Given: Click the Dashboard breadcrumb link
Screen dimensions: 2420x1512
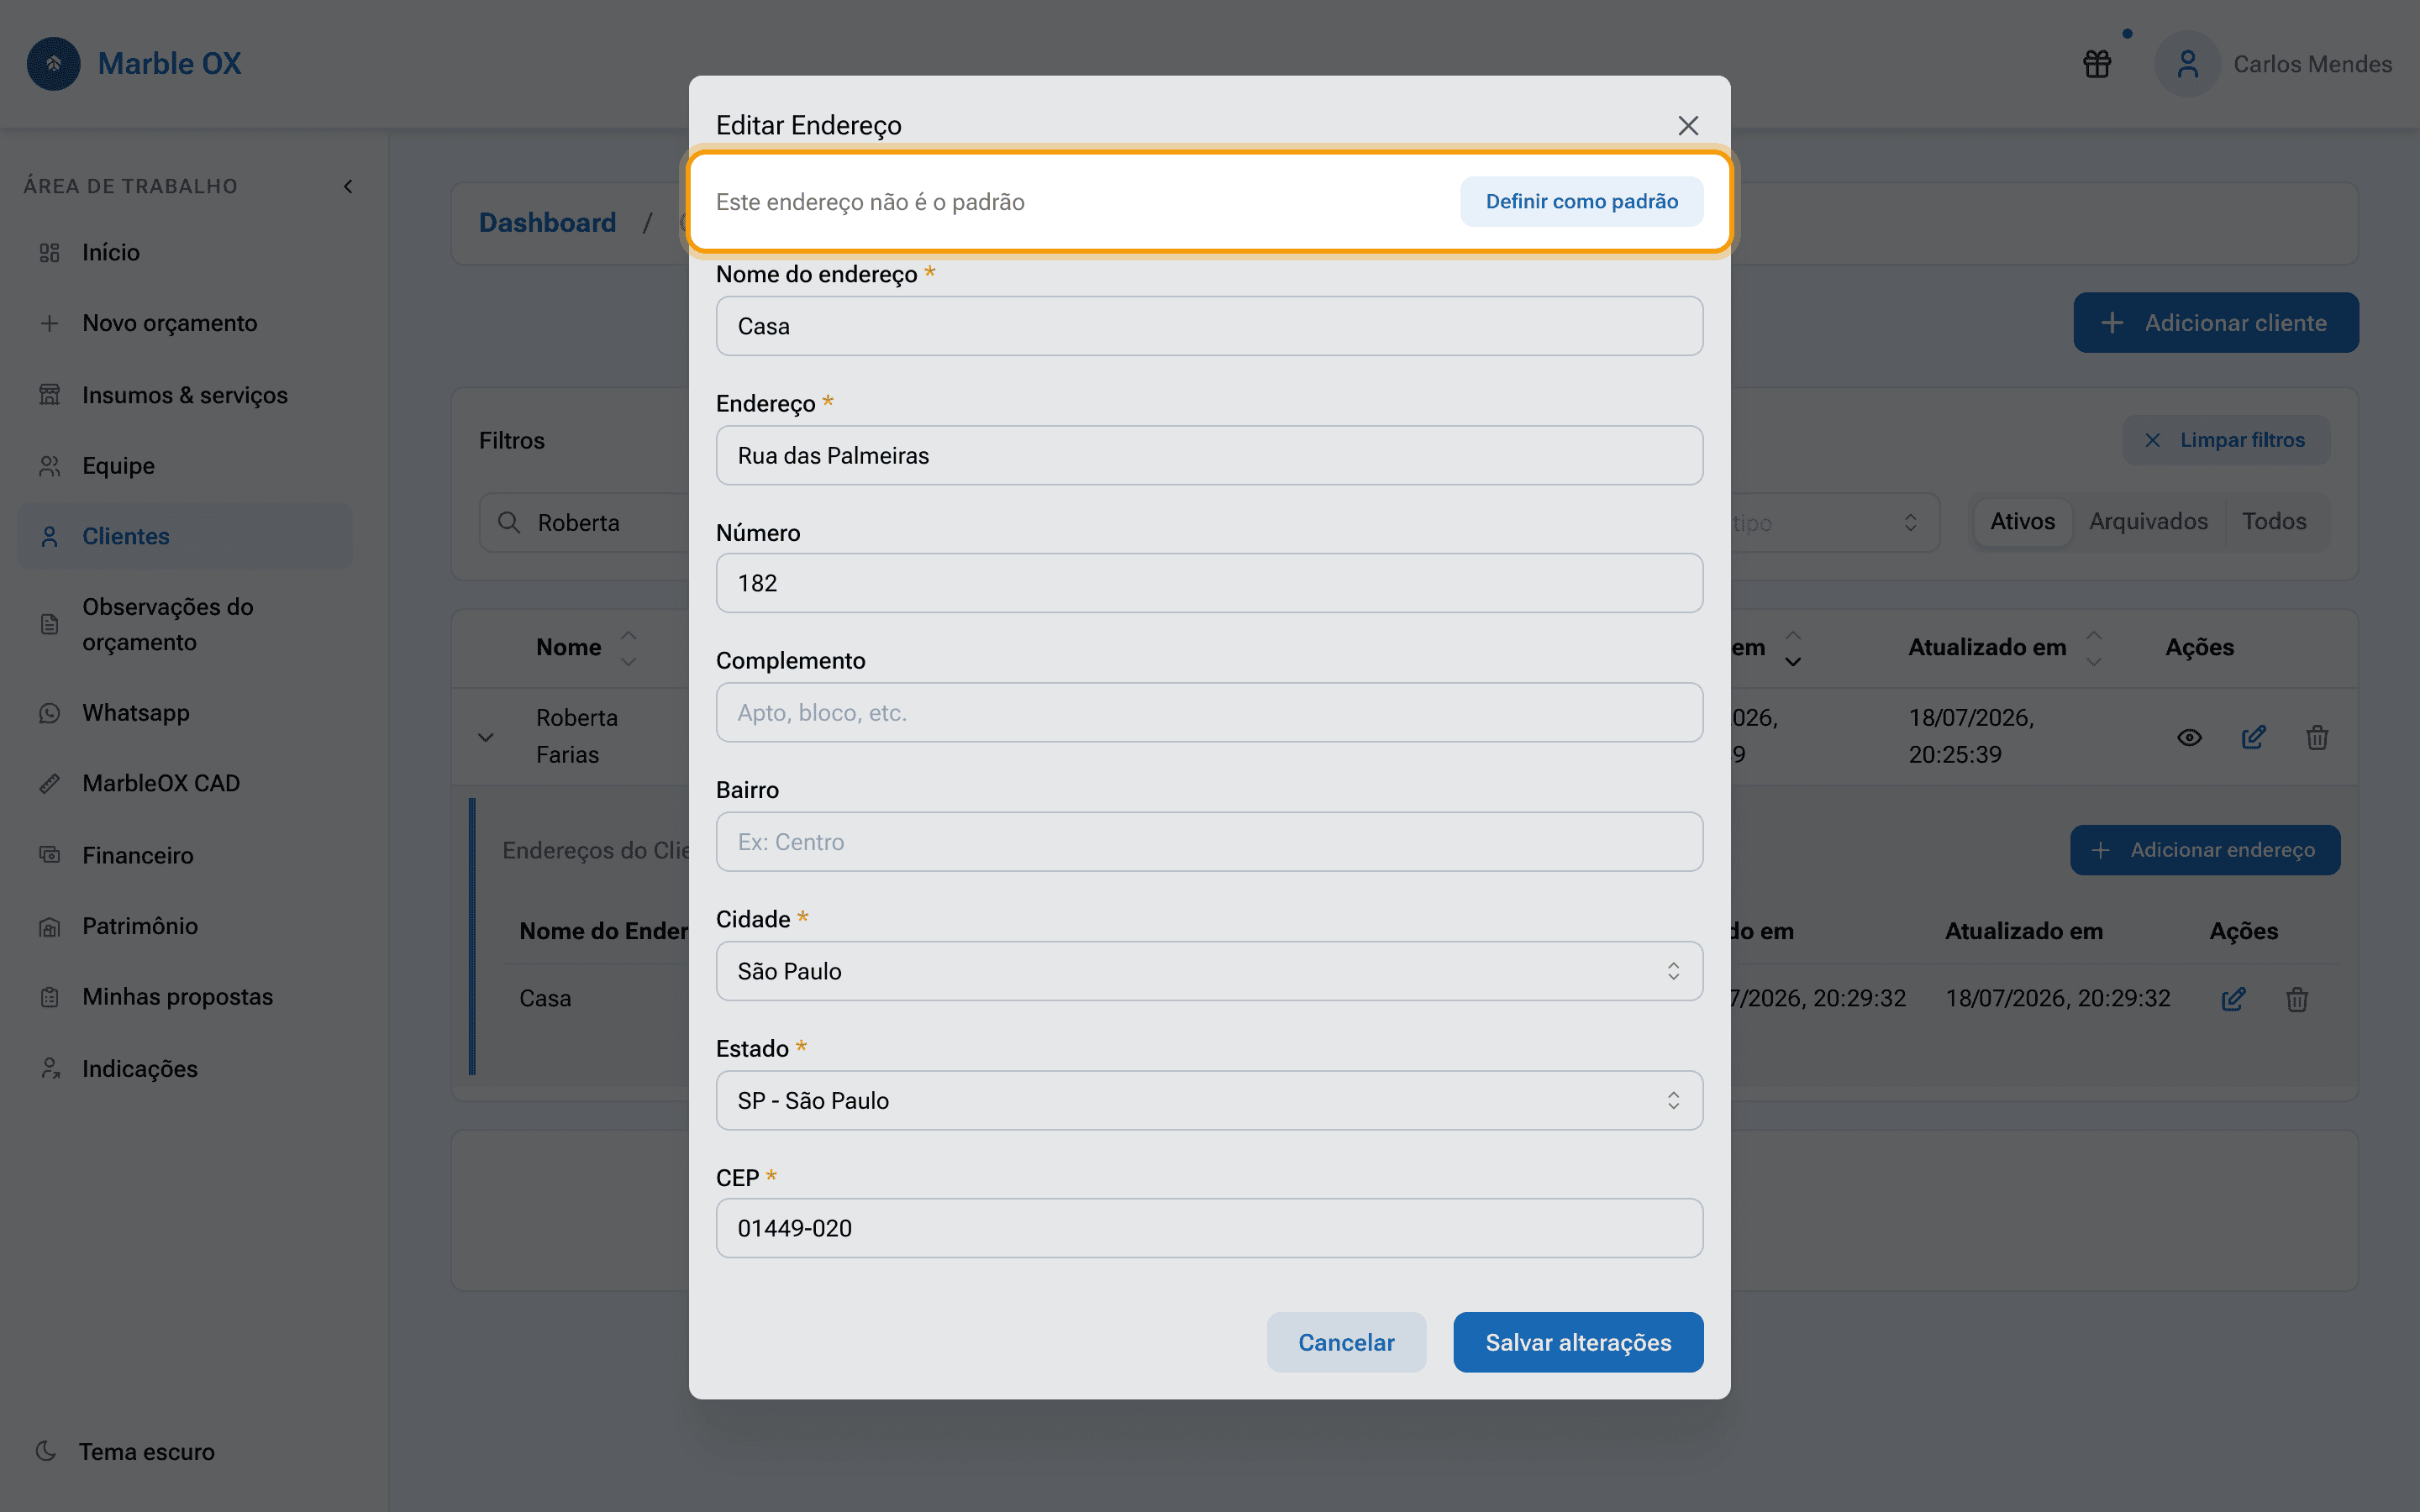Looking at the screenshot, I should coord(547,222).
